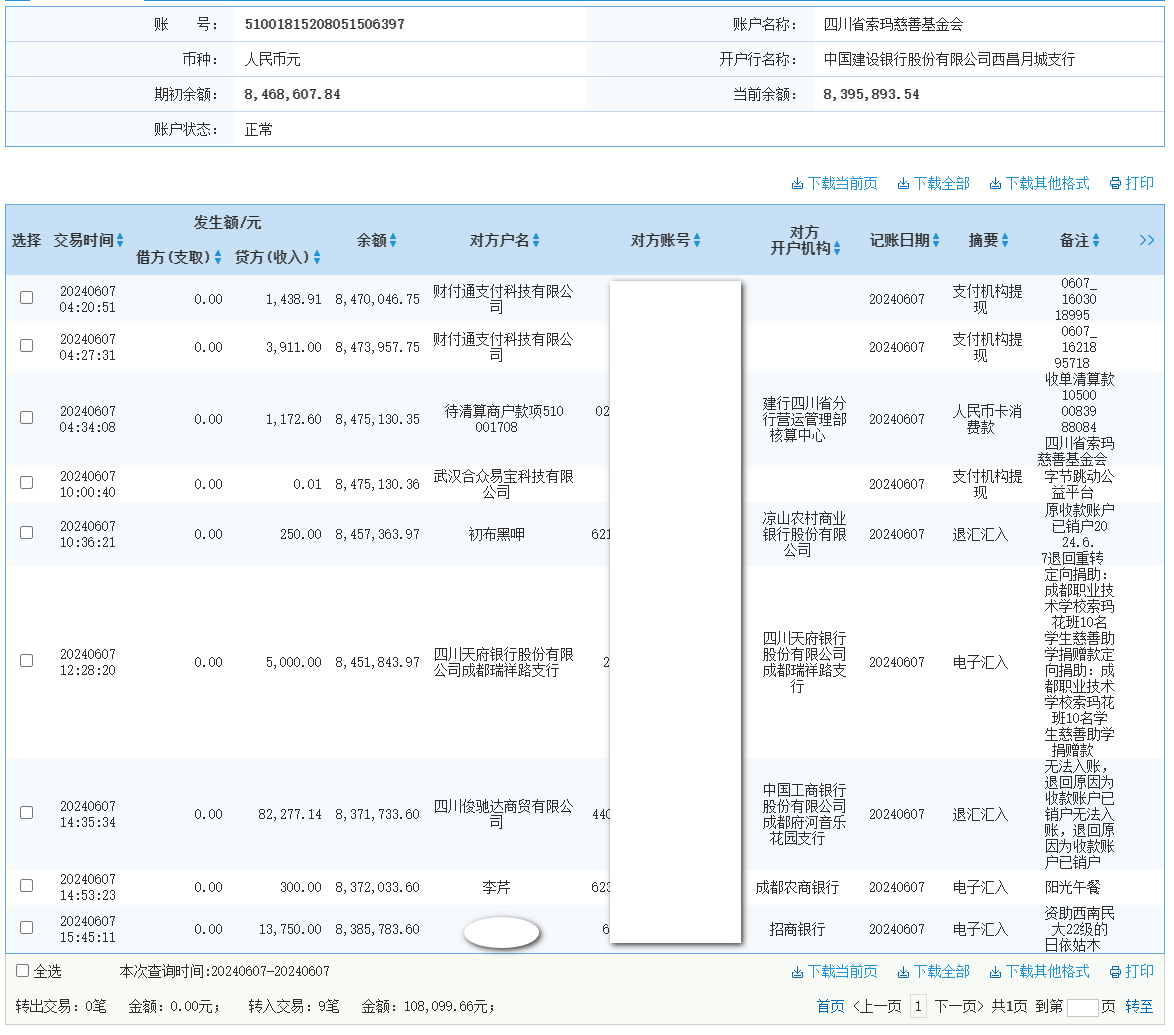The width and height of the screenshot is (1174, 1035).
Task: Click currency value 人民币元
Action: [272, 59]
